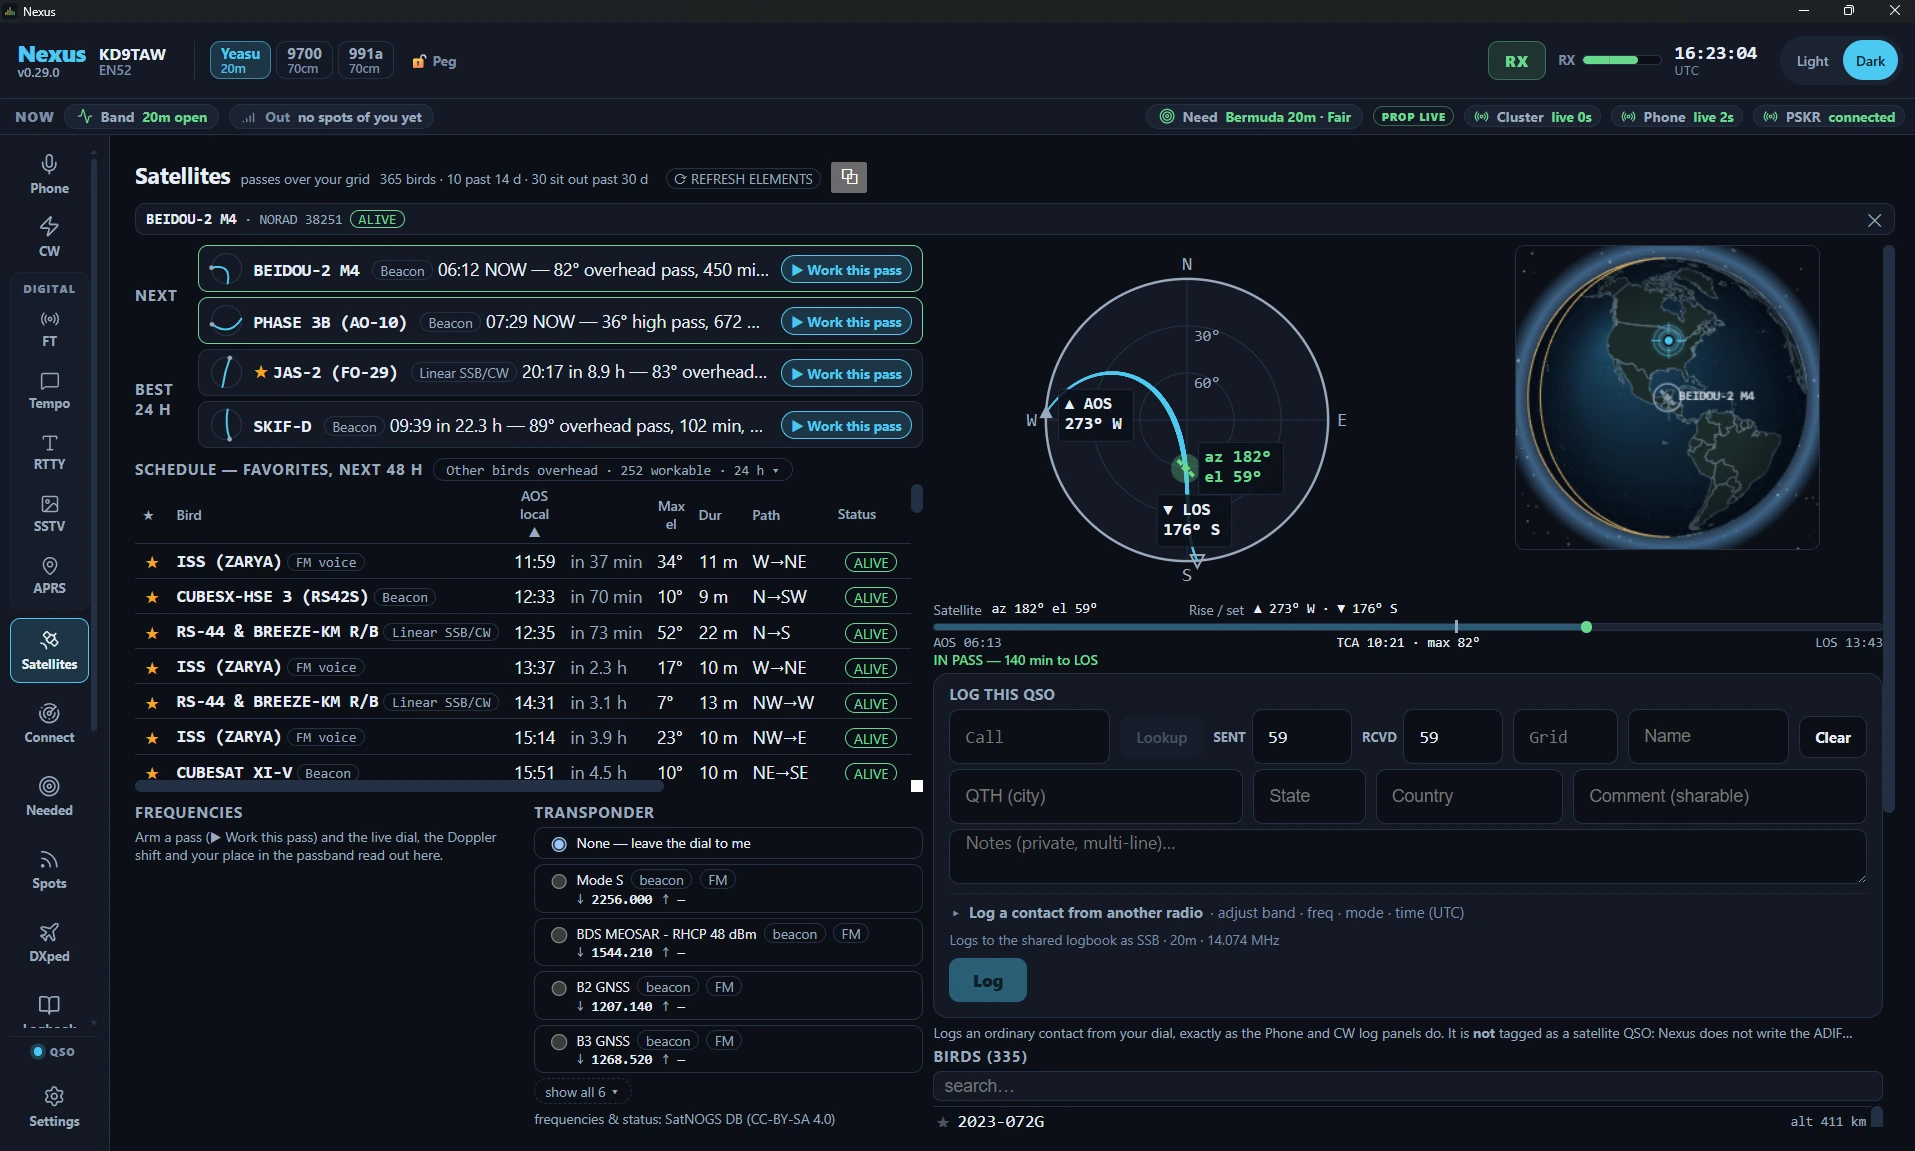The image size is (1915, 1151).
Task: Select the 991a 70cm radio tab
Action: [x=365, y=60]
